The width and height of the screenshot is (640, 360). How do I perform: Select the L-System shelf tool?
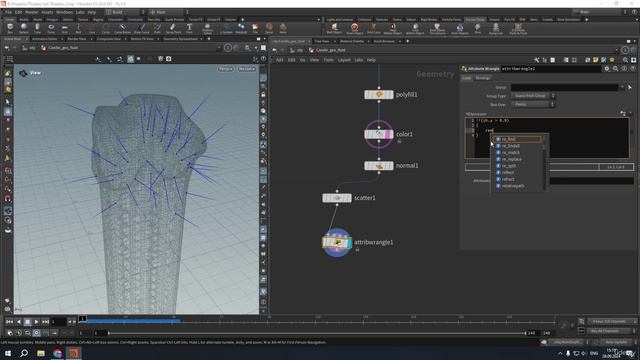click(226, 28)
